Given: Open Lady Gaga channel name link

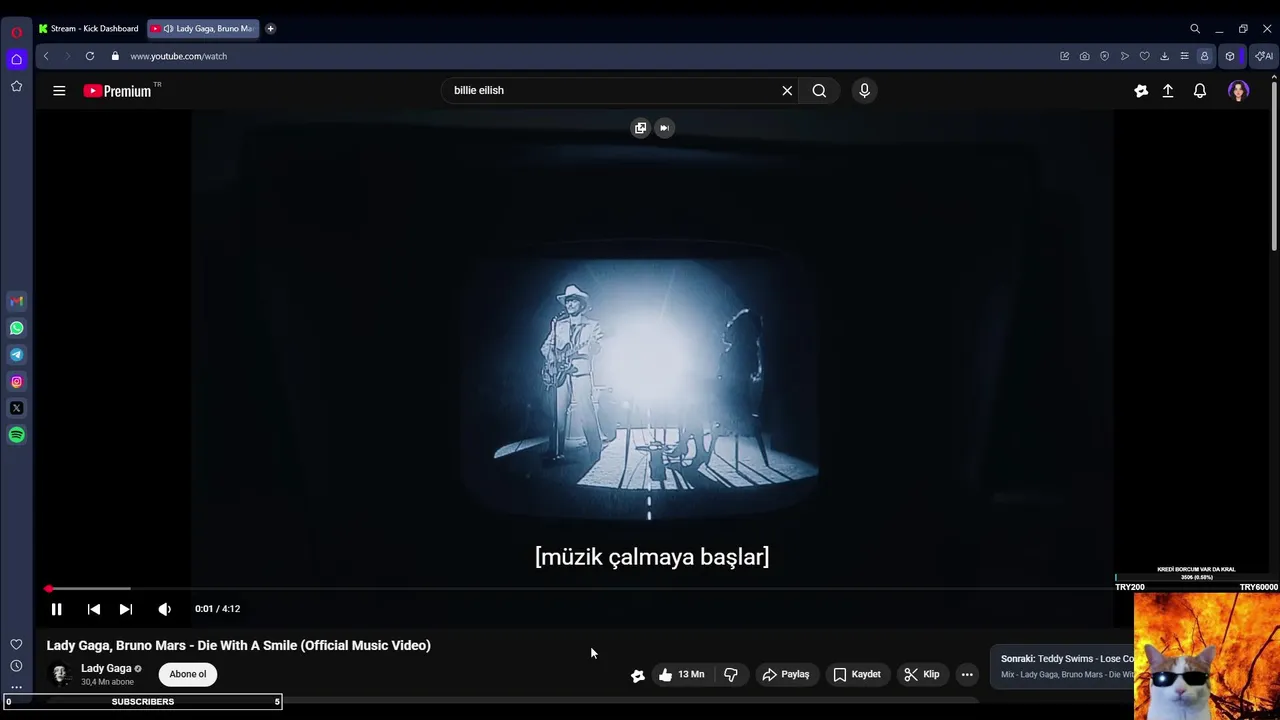Looking at the screenshot, I should click(106, 668).
